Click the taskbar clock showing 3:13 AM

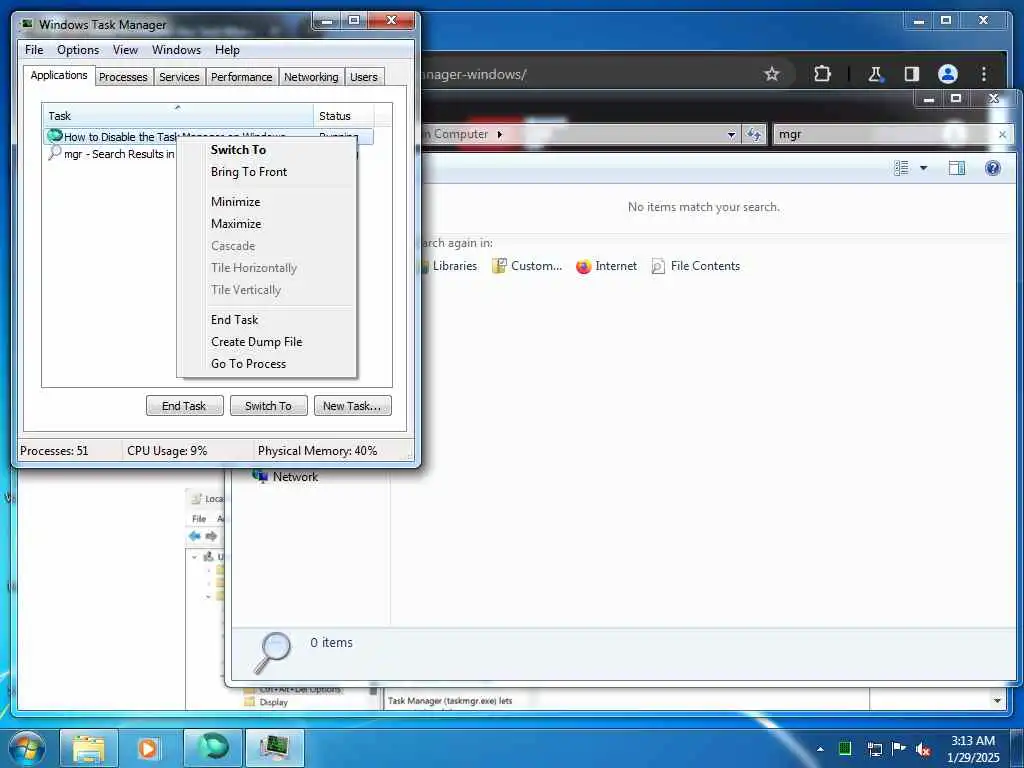973,749
